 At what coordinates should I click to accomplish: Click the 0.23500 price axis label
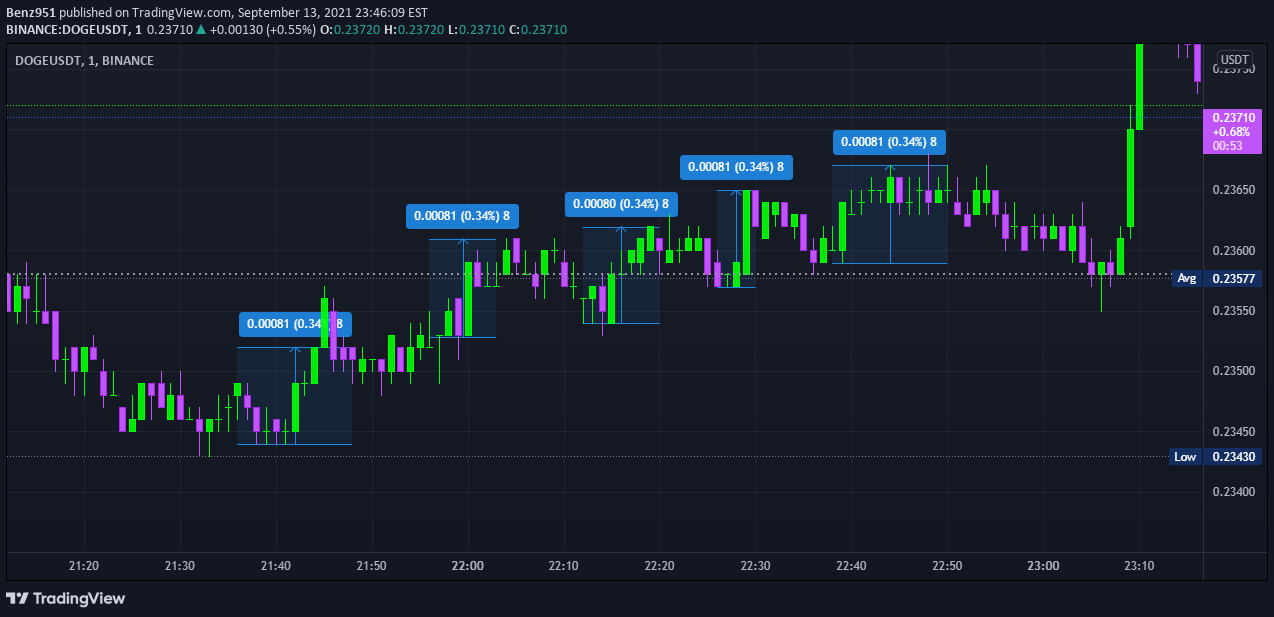point(1234,371)
